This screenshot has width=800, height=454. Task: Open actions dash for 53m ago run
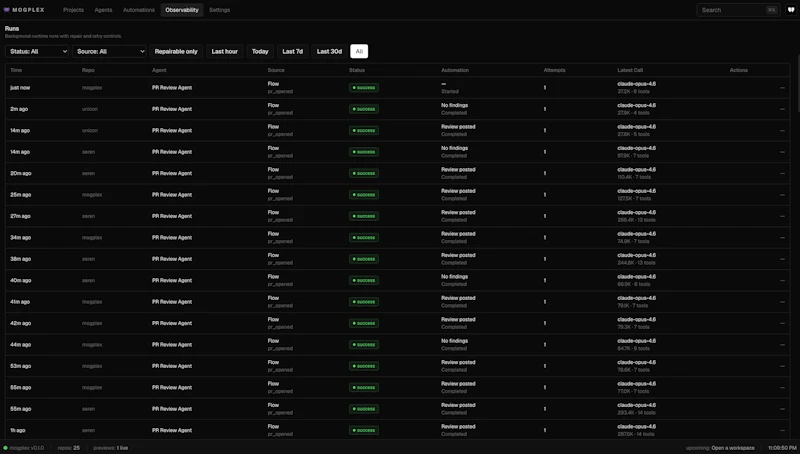click(782, 366)
